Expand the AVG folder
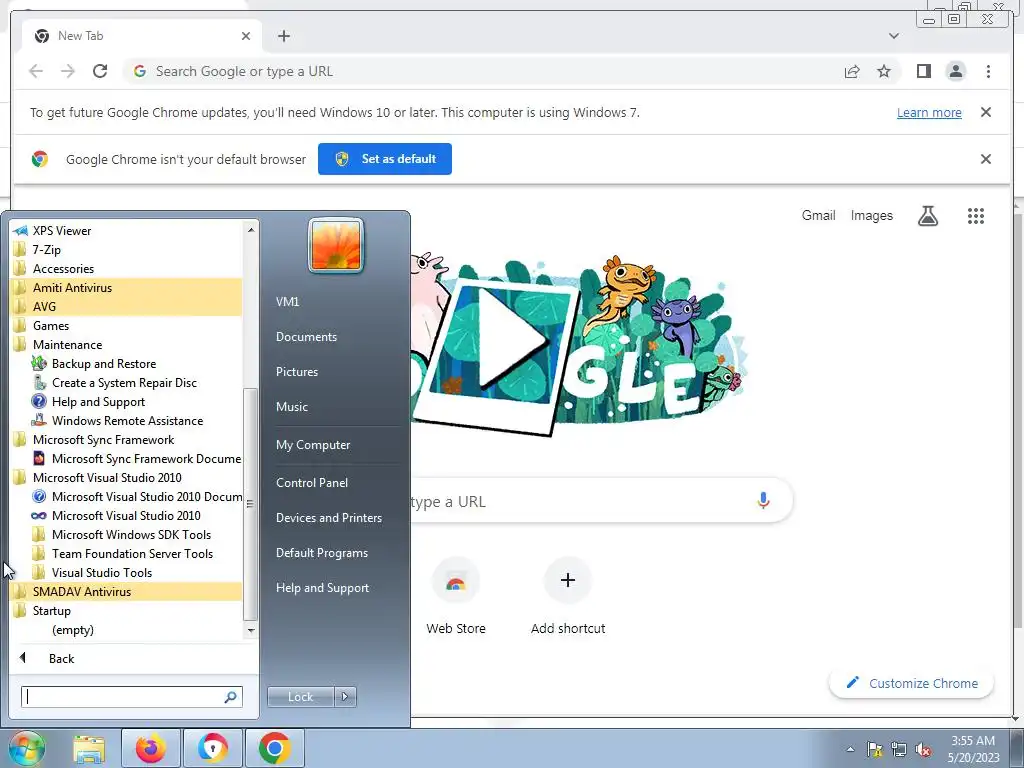The height and width of the screenshot is (768, 1024). [x=127, y=306]
